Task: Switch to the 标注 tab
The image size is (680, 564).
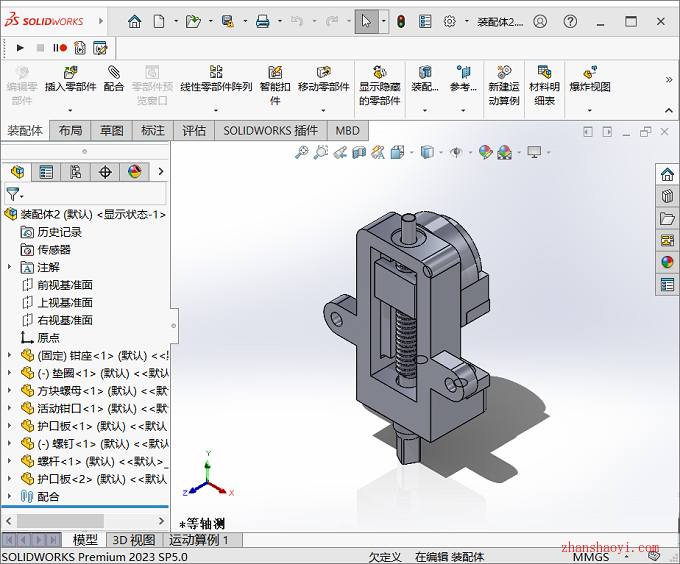Action: pos(153,130)
